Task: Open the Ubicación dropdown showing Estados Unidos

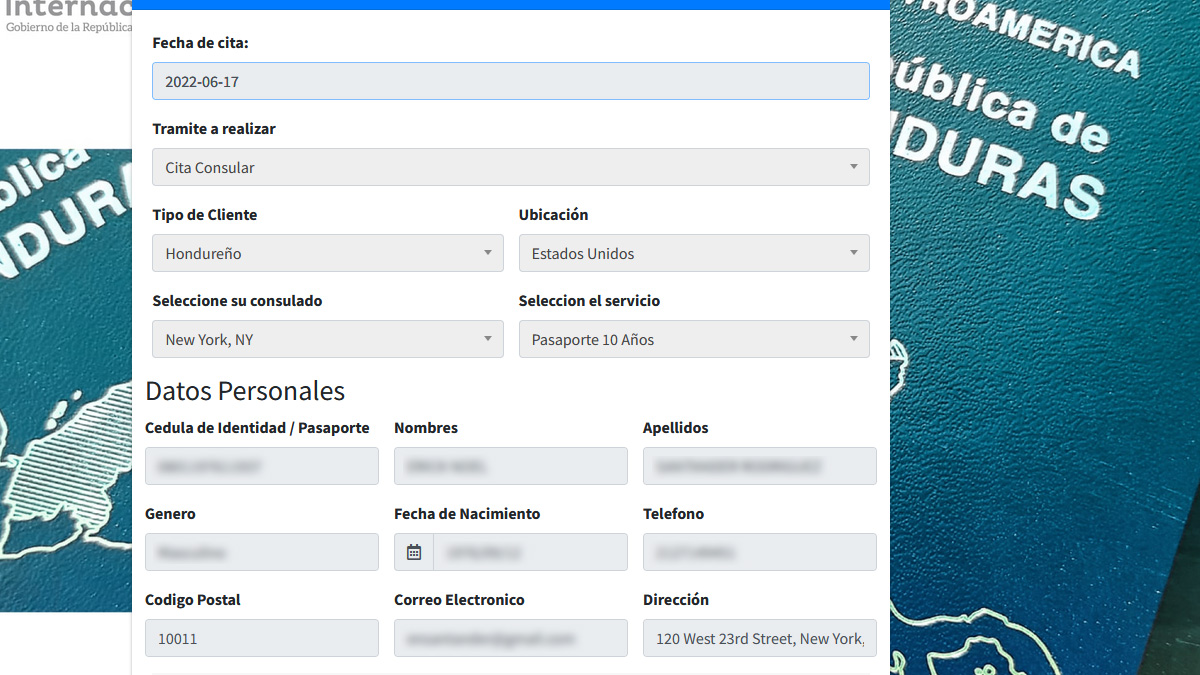Action: 693,253
